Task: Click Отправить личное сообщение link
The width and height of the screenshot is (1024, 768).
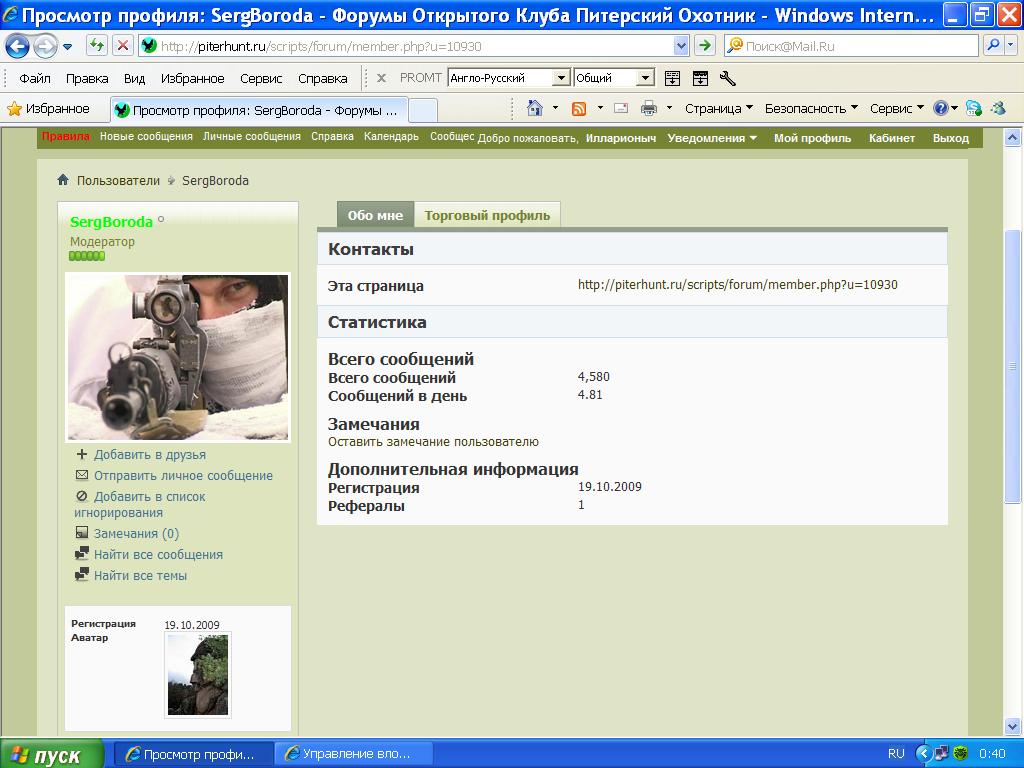Action: tap(183, 476)
